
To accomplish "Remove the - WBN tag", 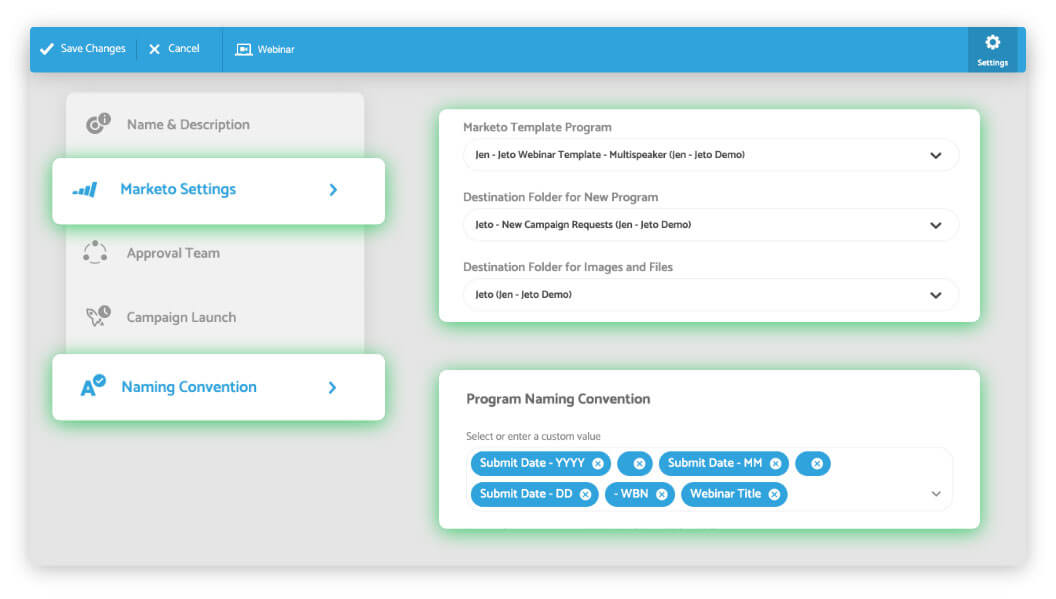I will 661,495.
